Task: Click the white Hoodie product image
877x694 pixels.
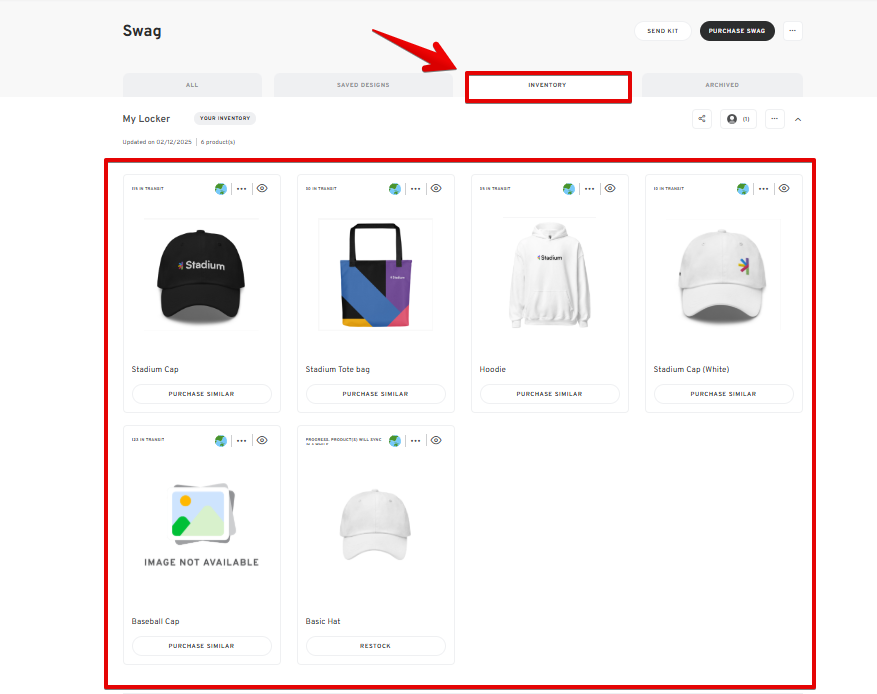Action: [x=549, y=275]
